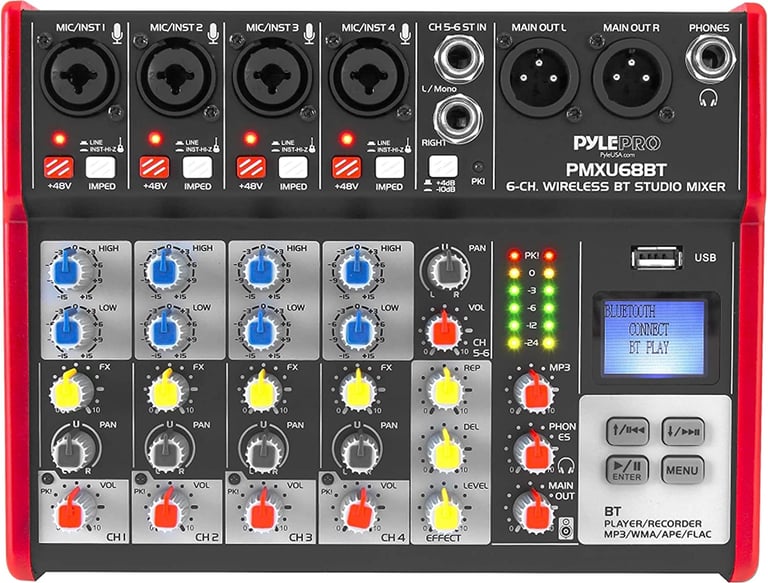Click the channel 2 yellow FX knob

pos(167,389)
